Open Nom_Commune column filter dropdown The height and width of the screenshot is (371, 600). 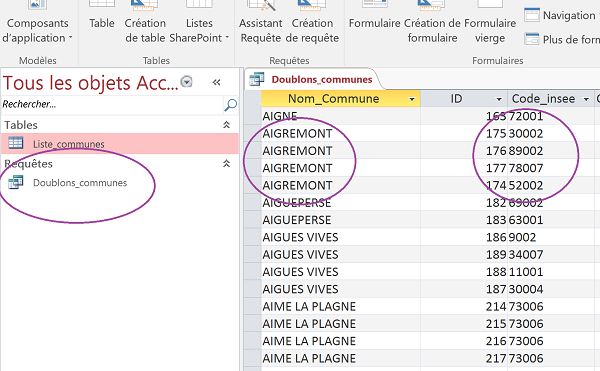412,99
